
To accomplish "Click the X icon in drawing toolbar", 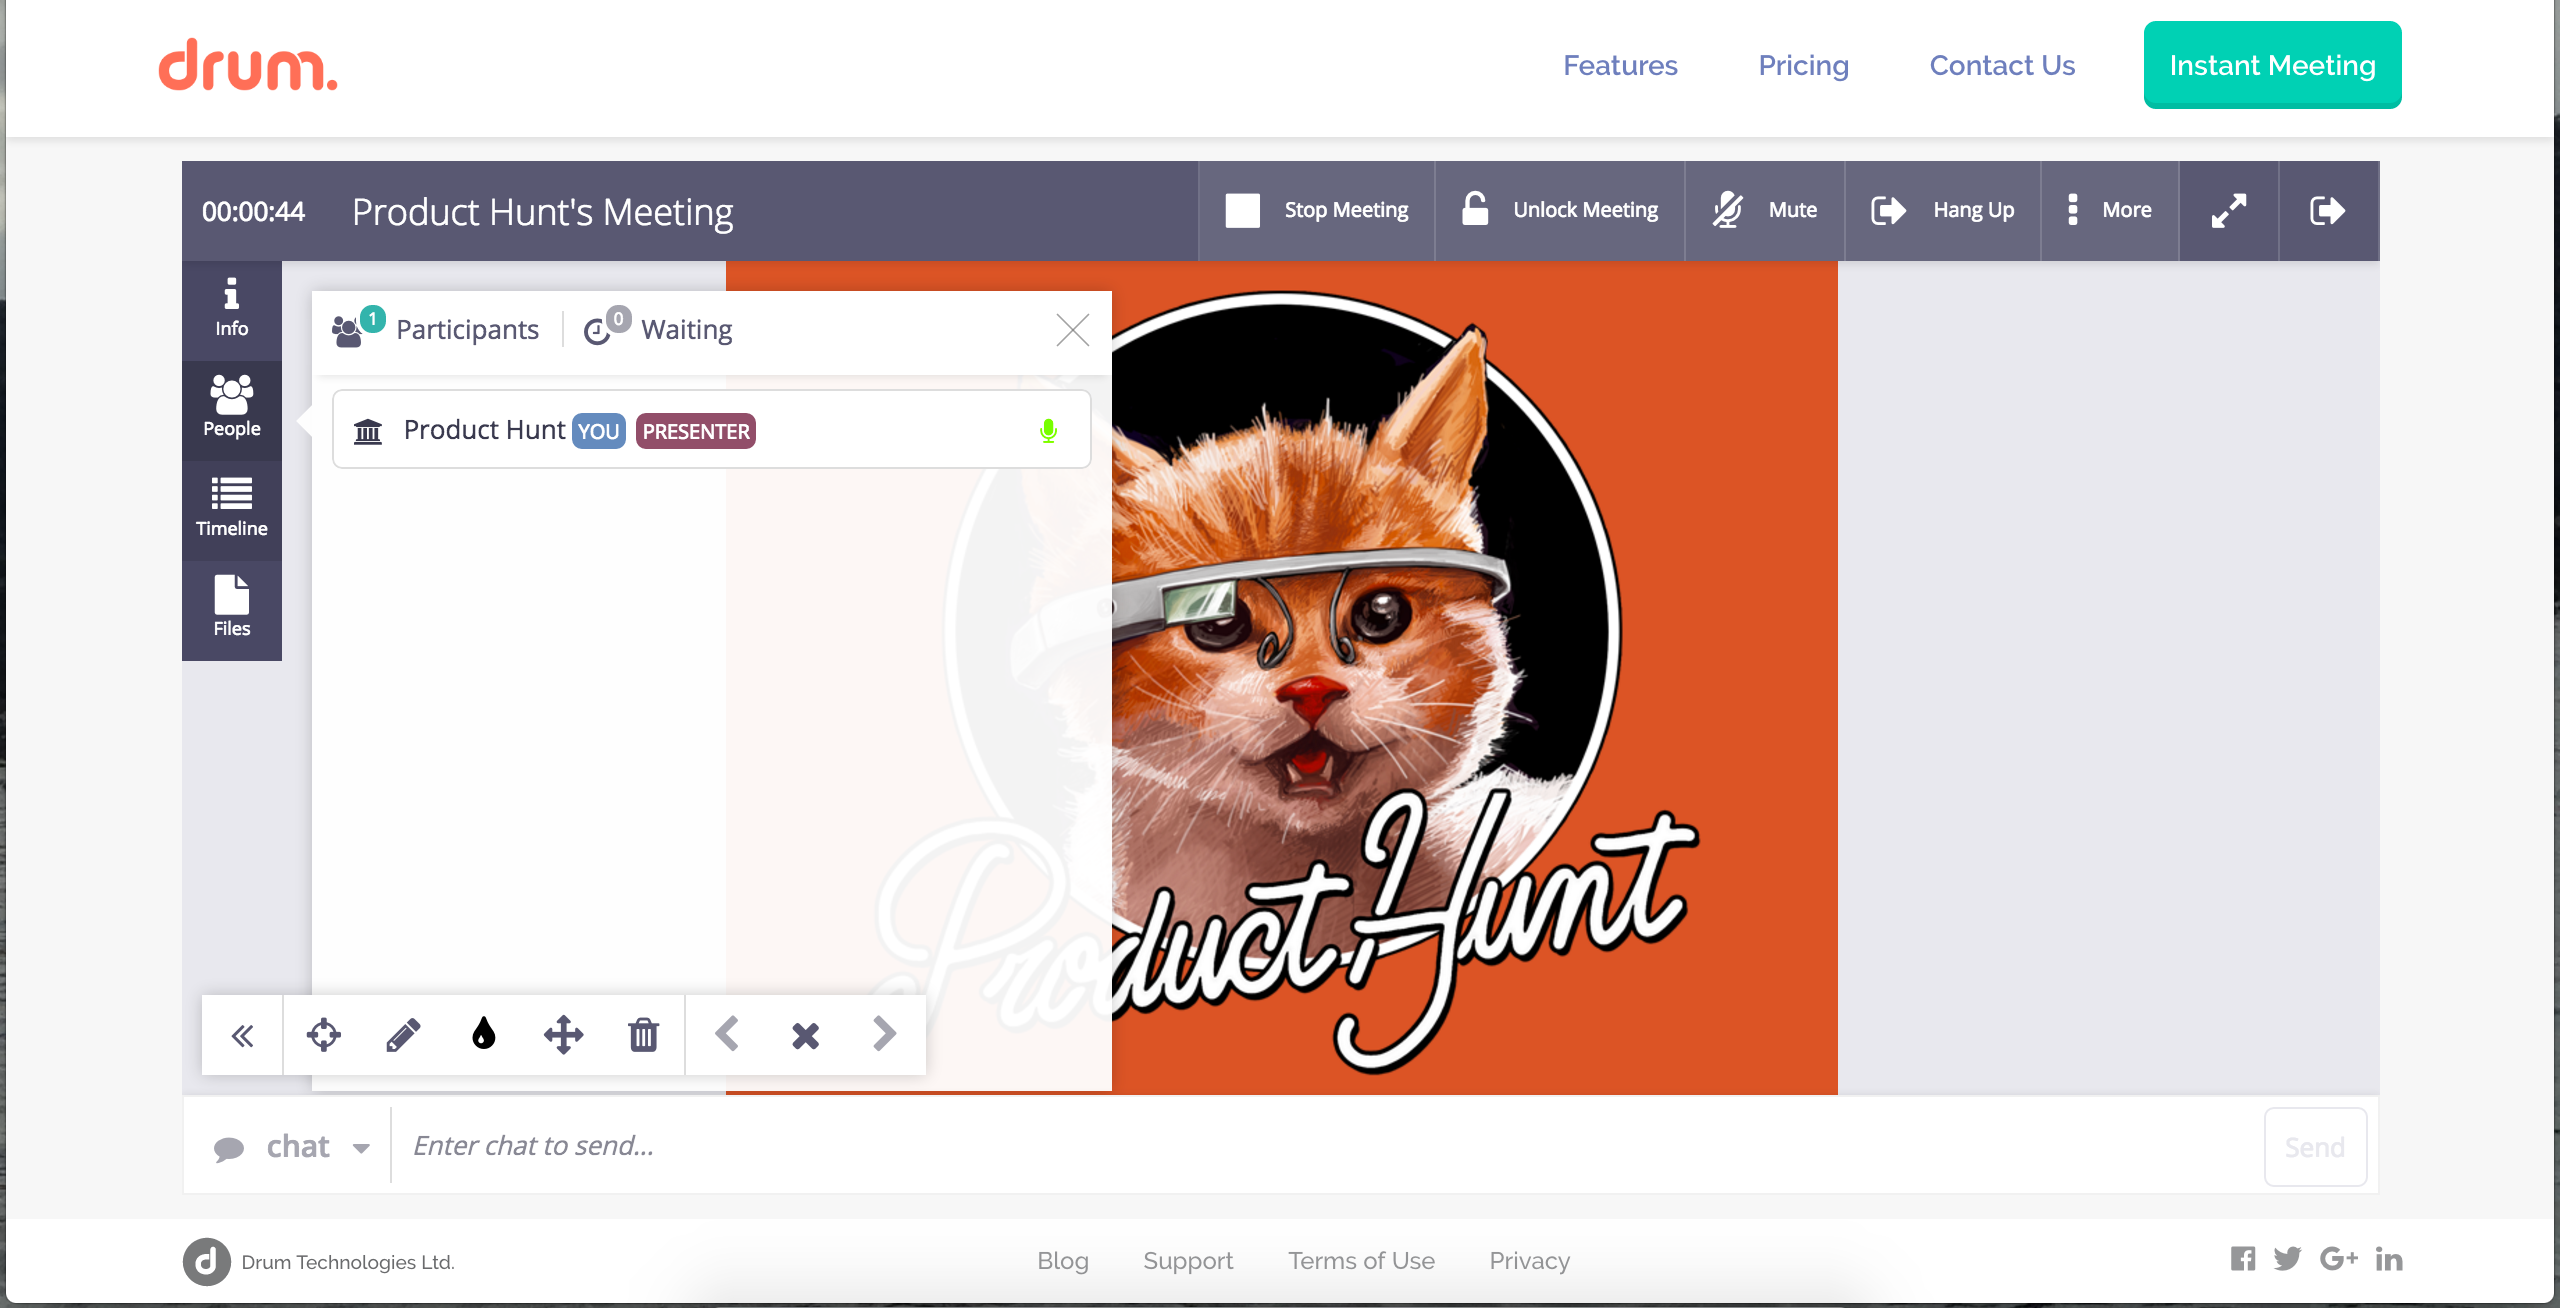I will coord(805,1035).
